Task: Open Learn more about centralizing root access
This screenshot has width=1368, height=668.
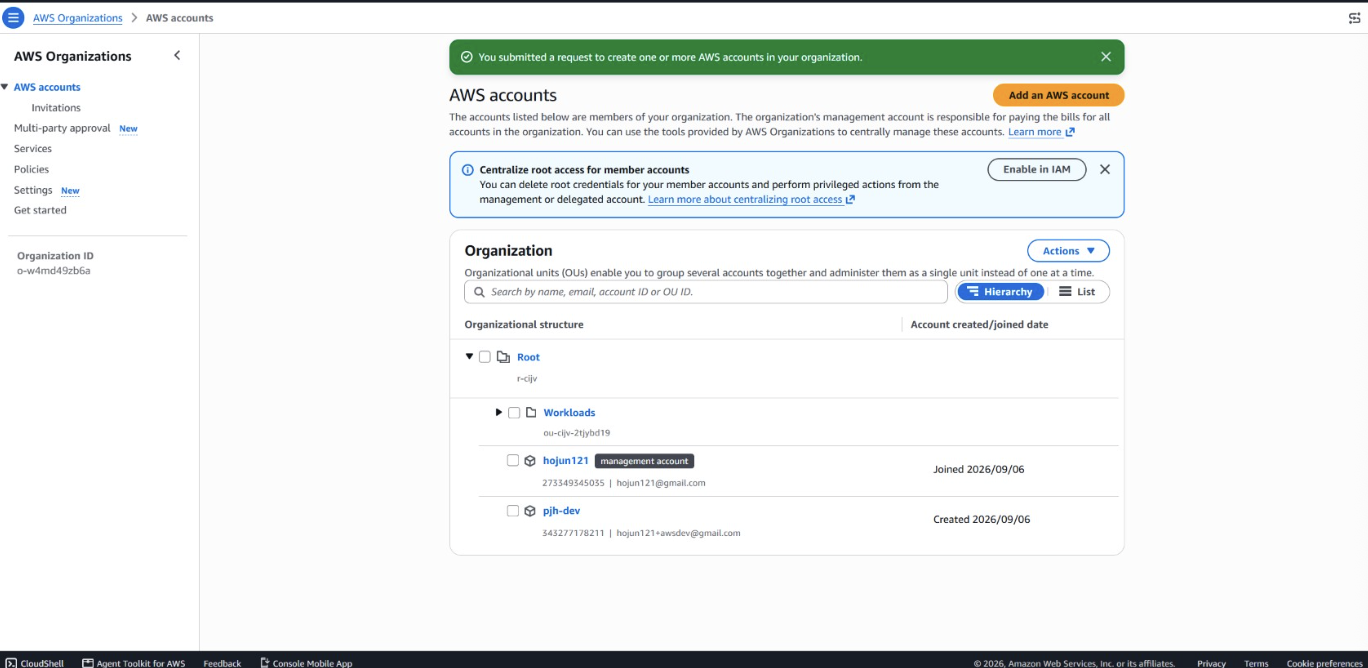Action: [751, 200]
